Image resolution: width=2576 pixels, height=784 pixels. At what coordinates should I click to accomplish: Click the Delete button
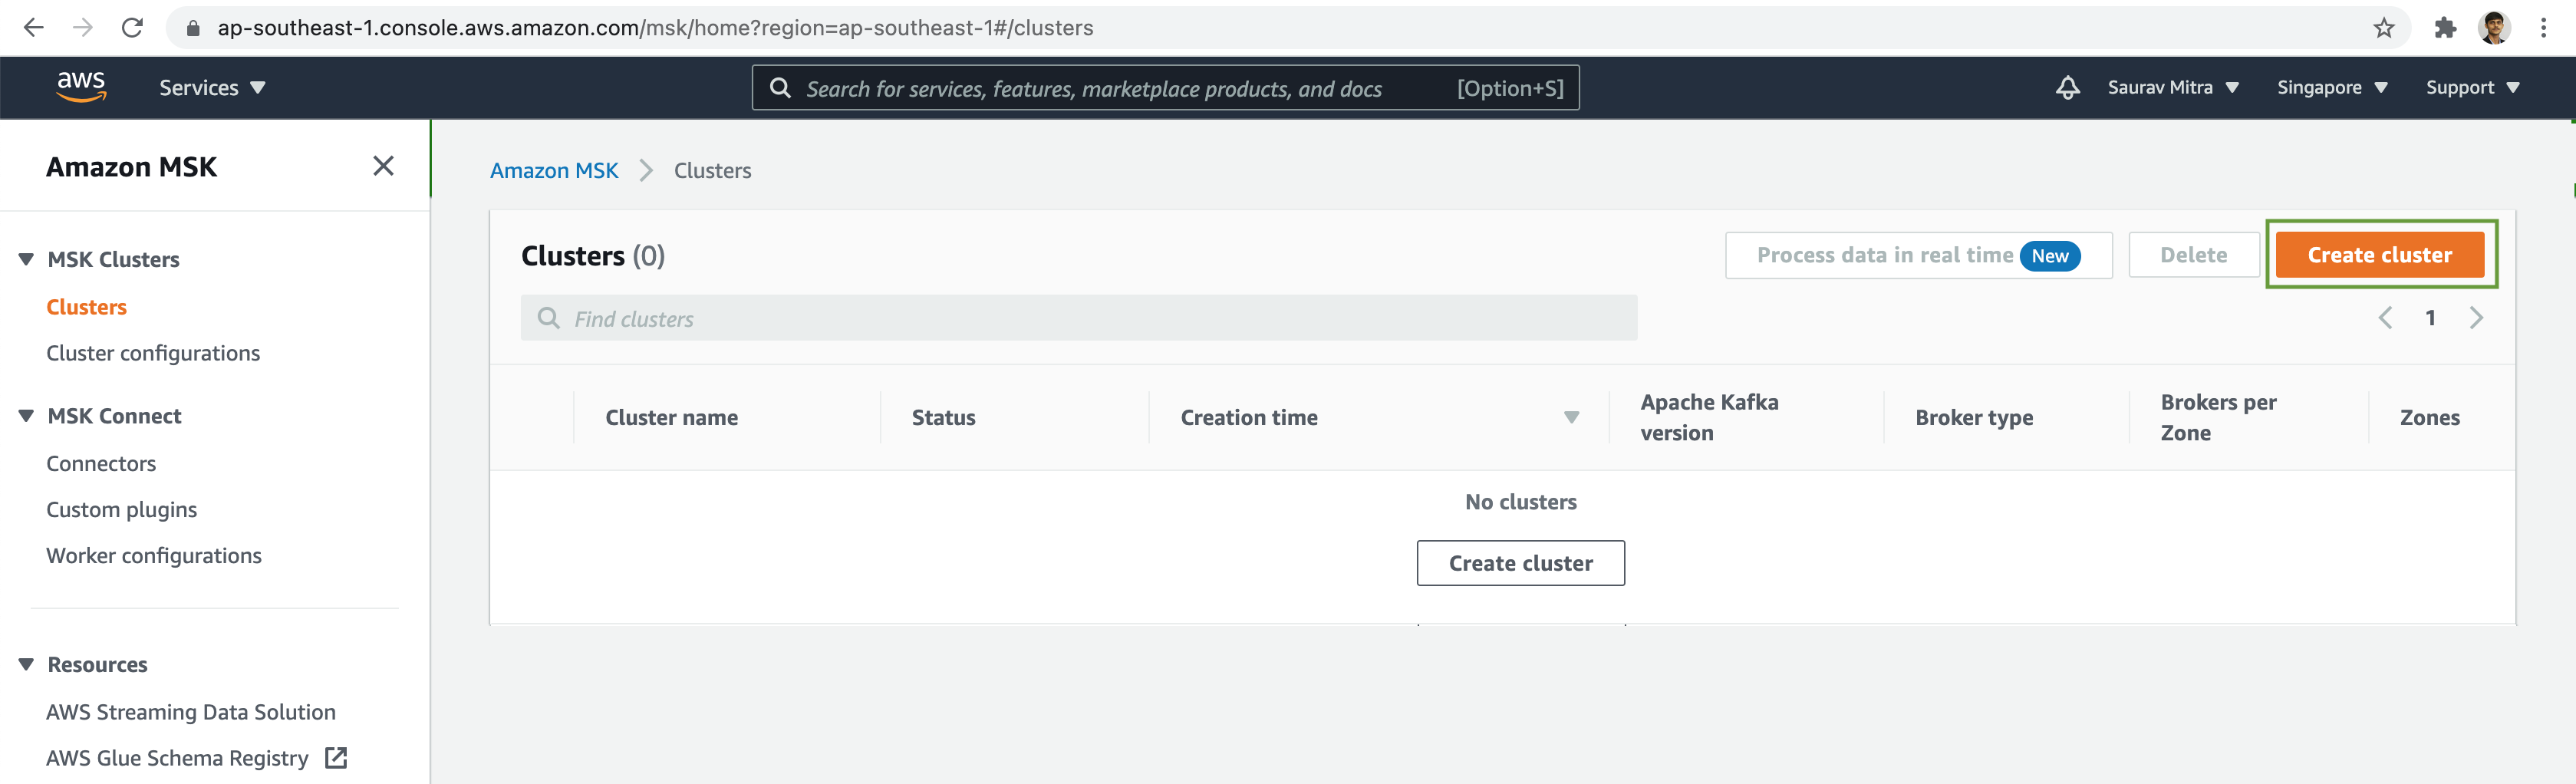tap(2193, 255)
